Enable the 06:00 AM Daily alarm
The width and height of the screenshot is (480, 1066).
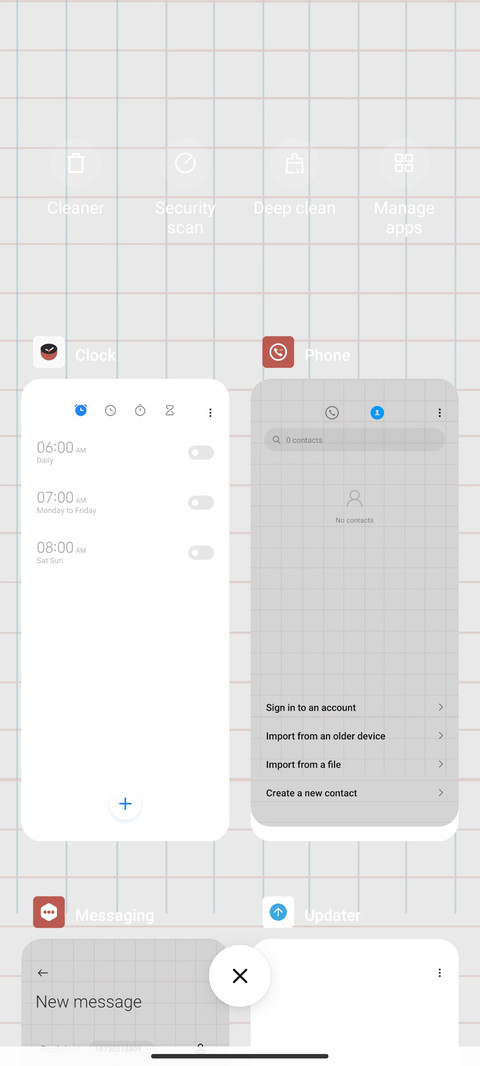coord(201,453)
